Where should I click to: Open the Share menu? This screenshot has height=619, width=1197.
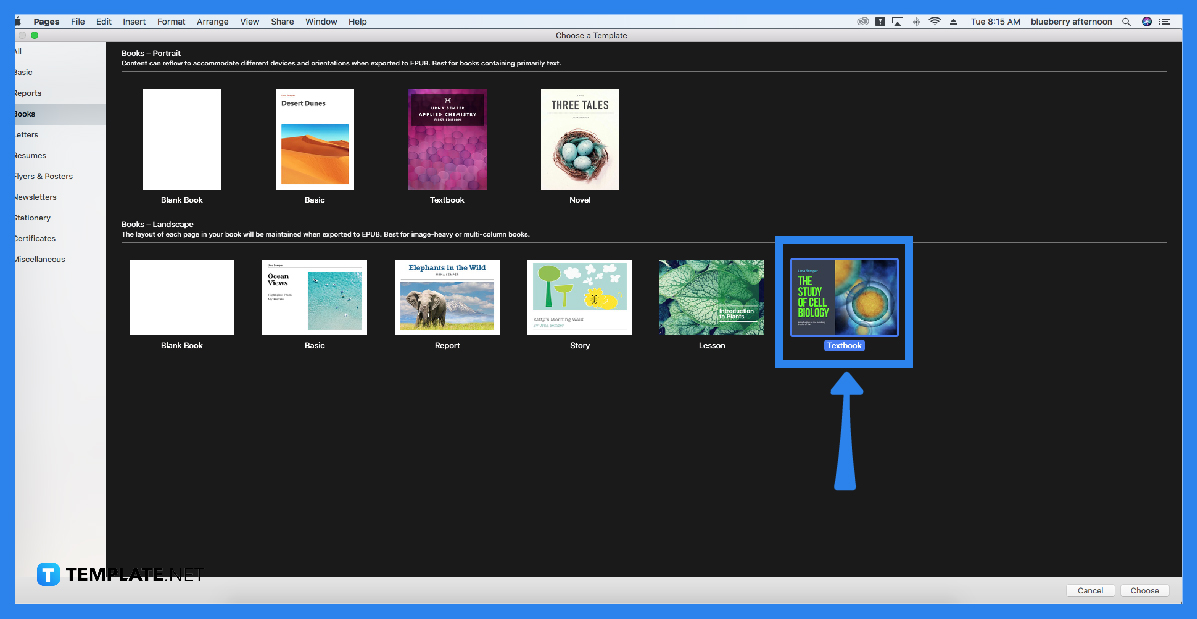coord(281,20)
